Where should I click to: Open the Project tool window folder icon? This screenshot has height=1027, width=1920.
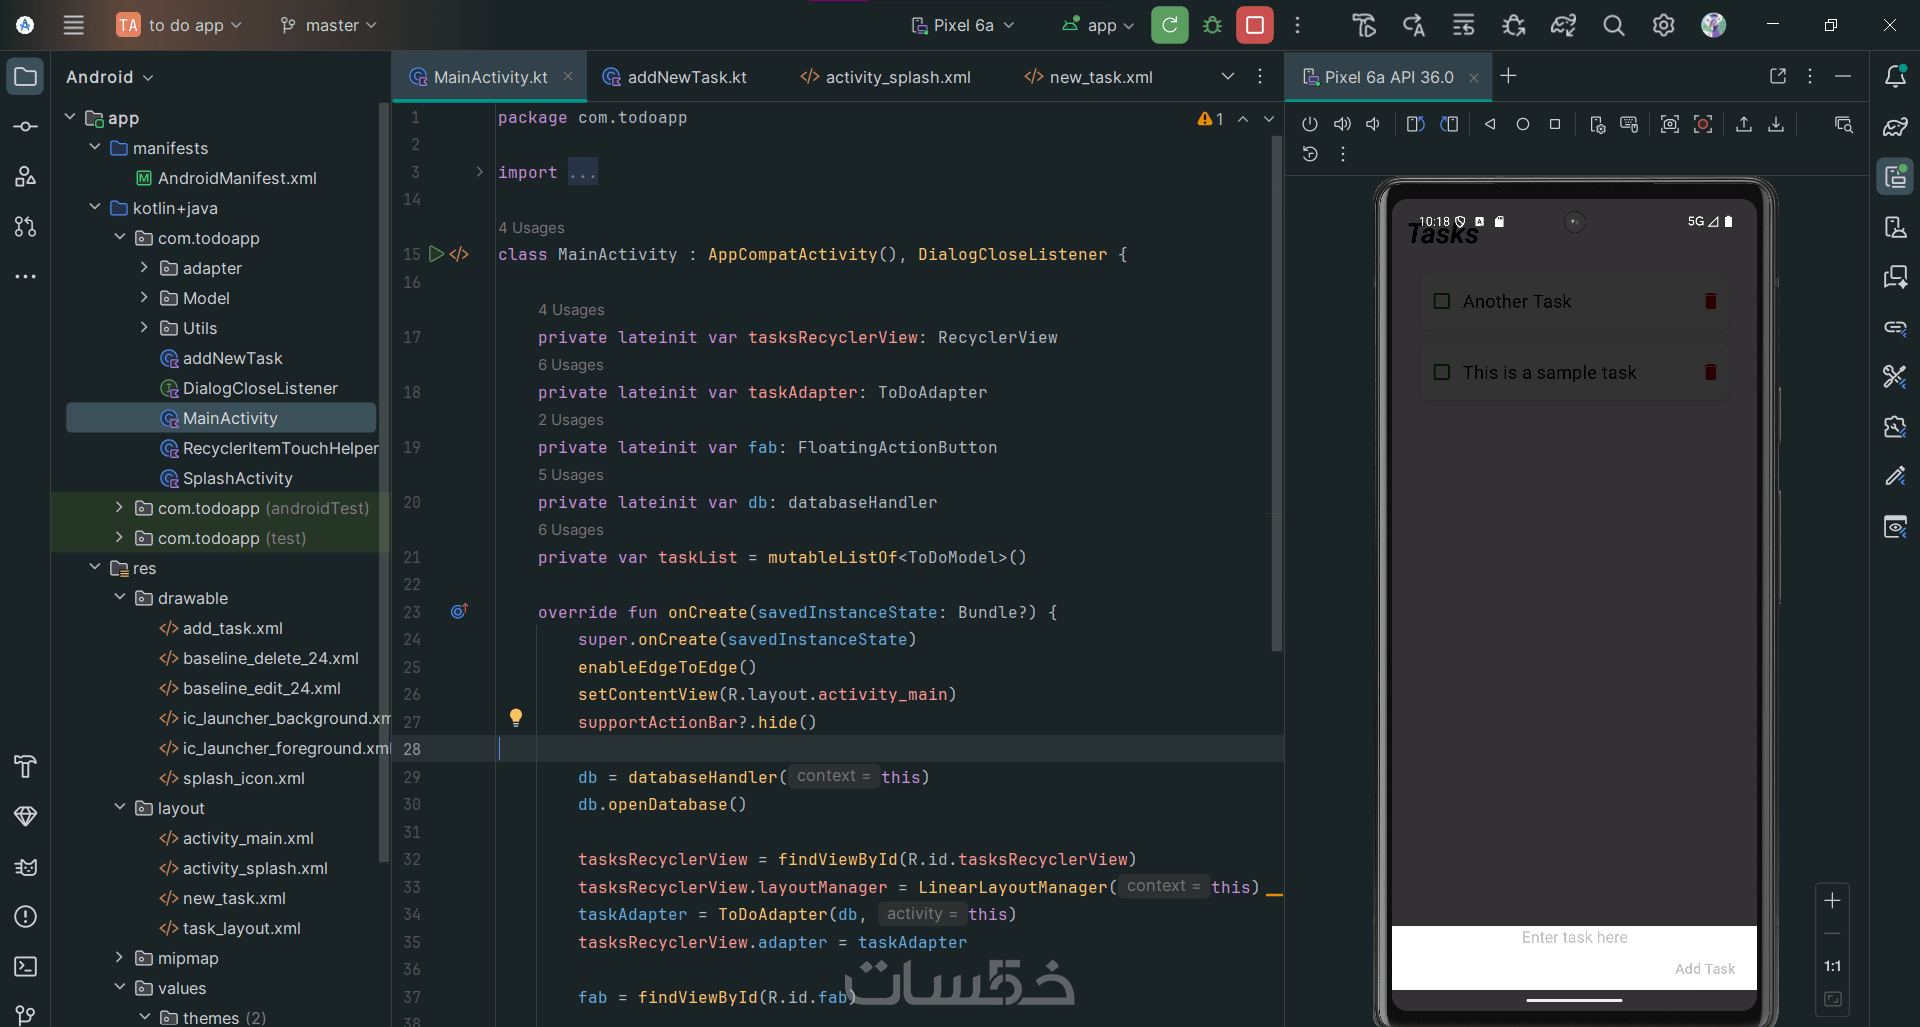26,77
